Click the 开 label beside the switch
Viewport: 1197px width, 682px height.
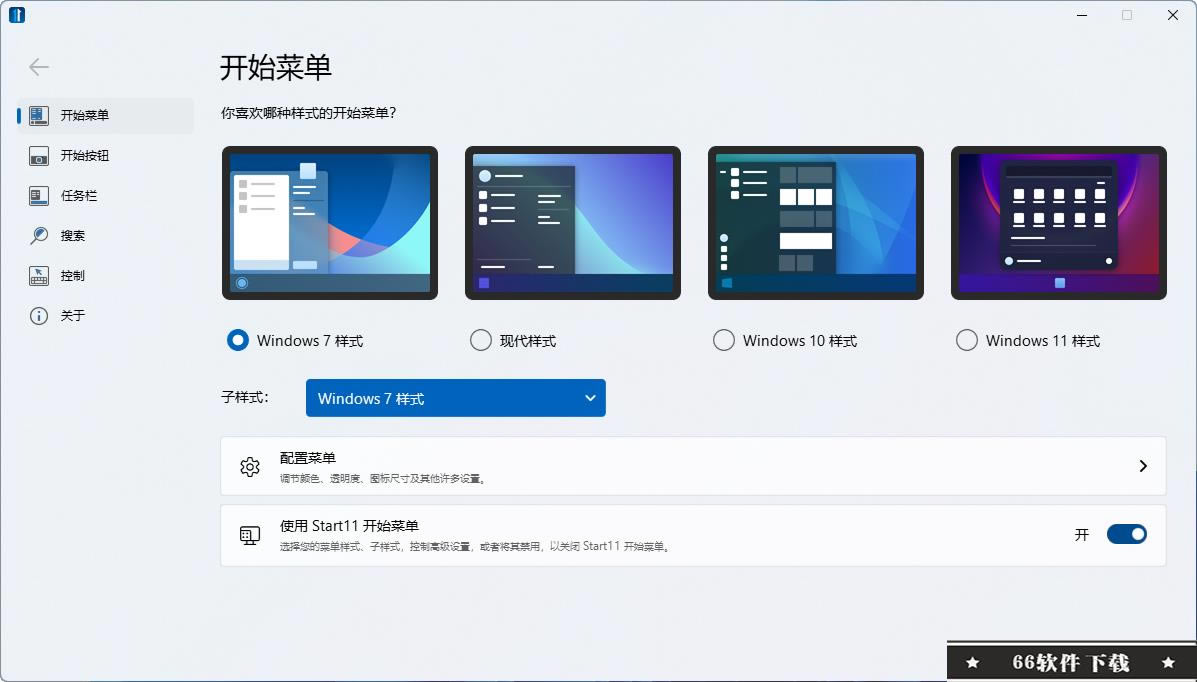1082,535
